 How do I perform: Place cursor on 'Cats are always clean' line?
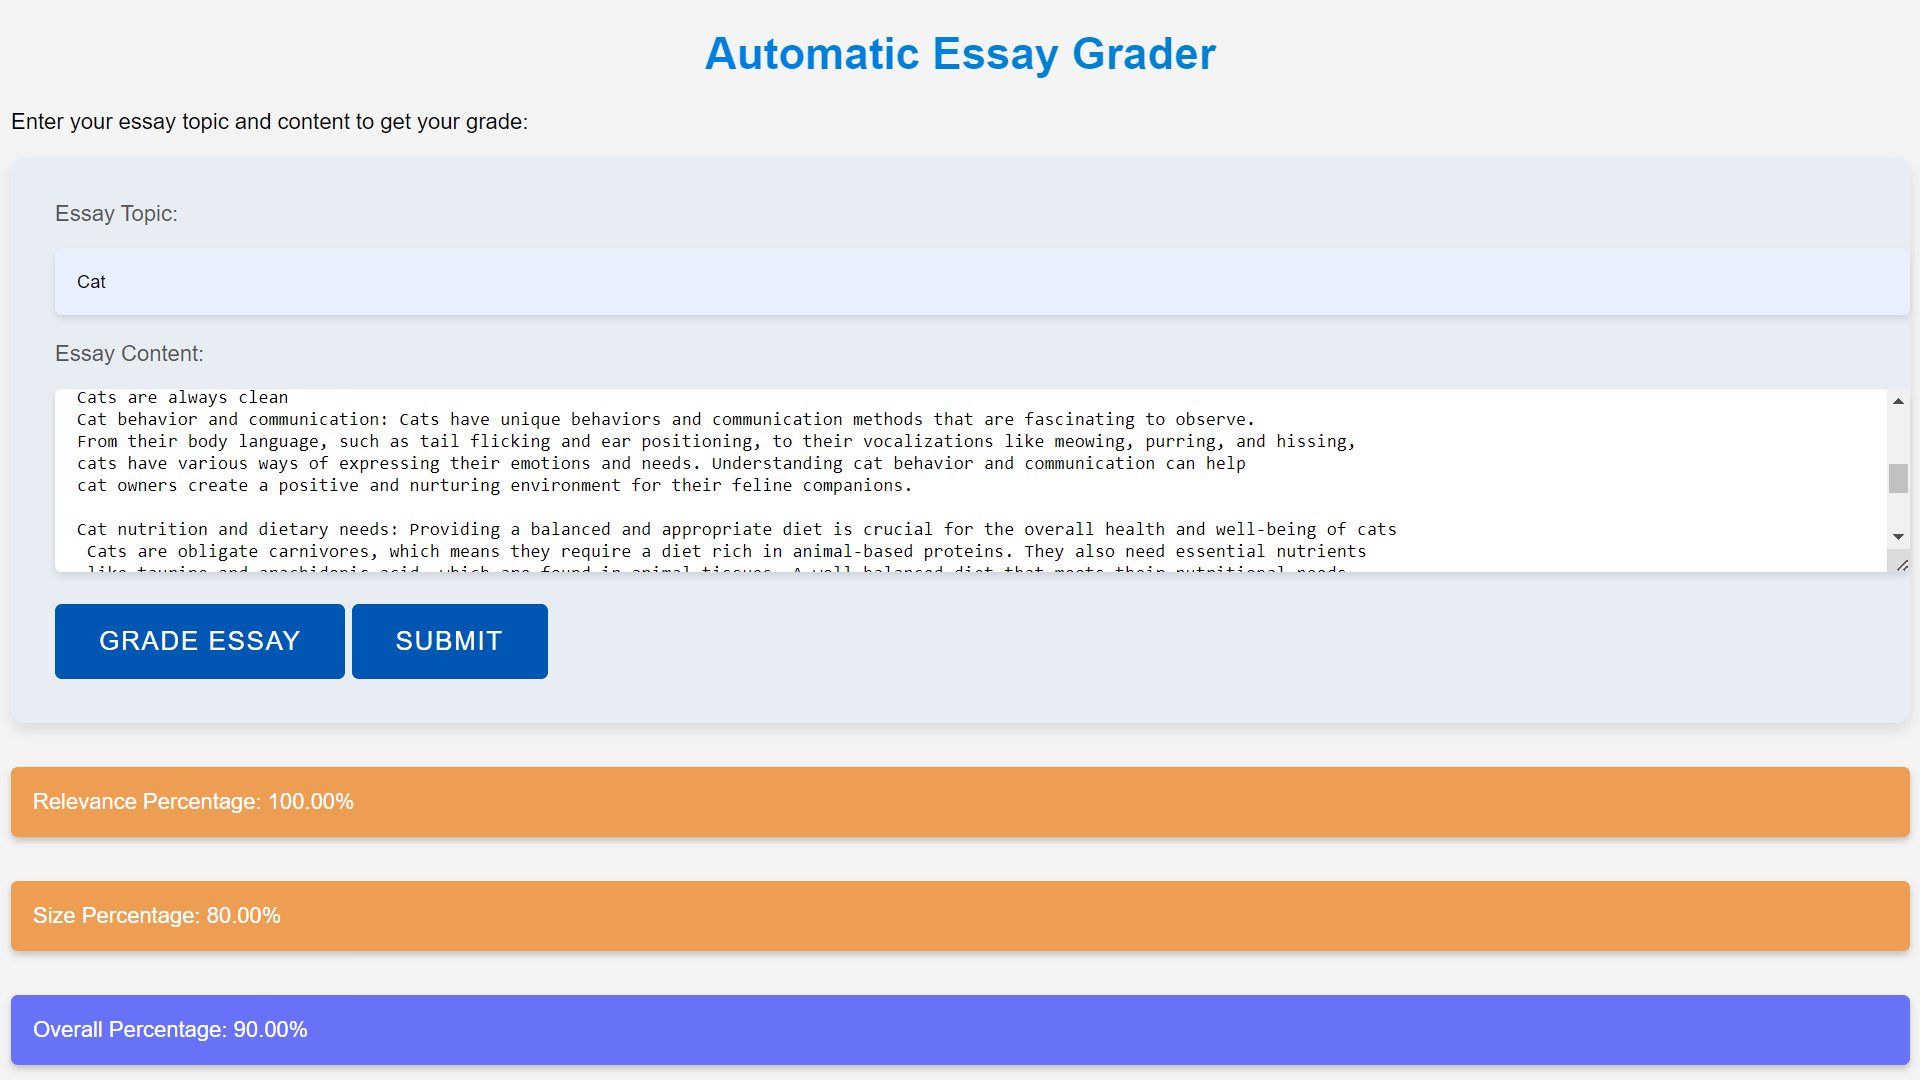[x=182, y=398]
